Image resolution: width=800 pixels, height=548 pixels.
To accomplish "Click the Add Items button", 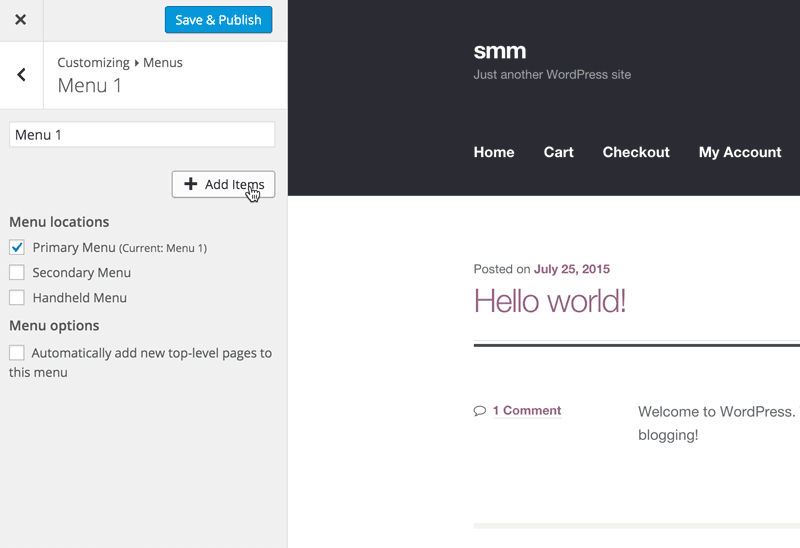I will pyautogui.click(x=223, y=184).
